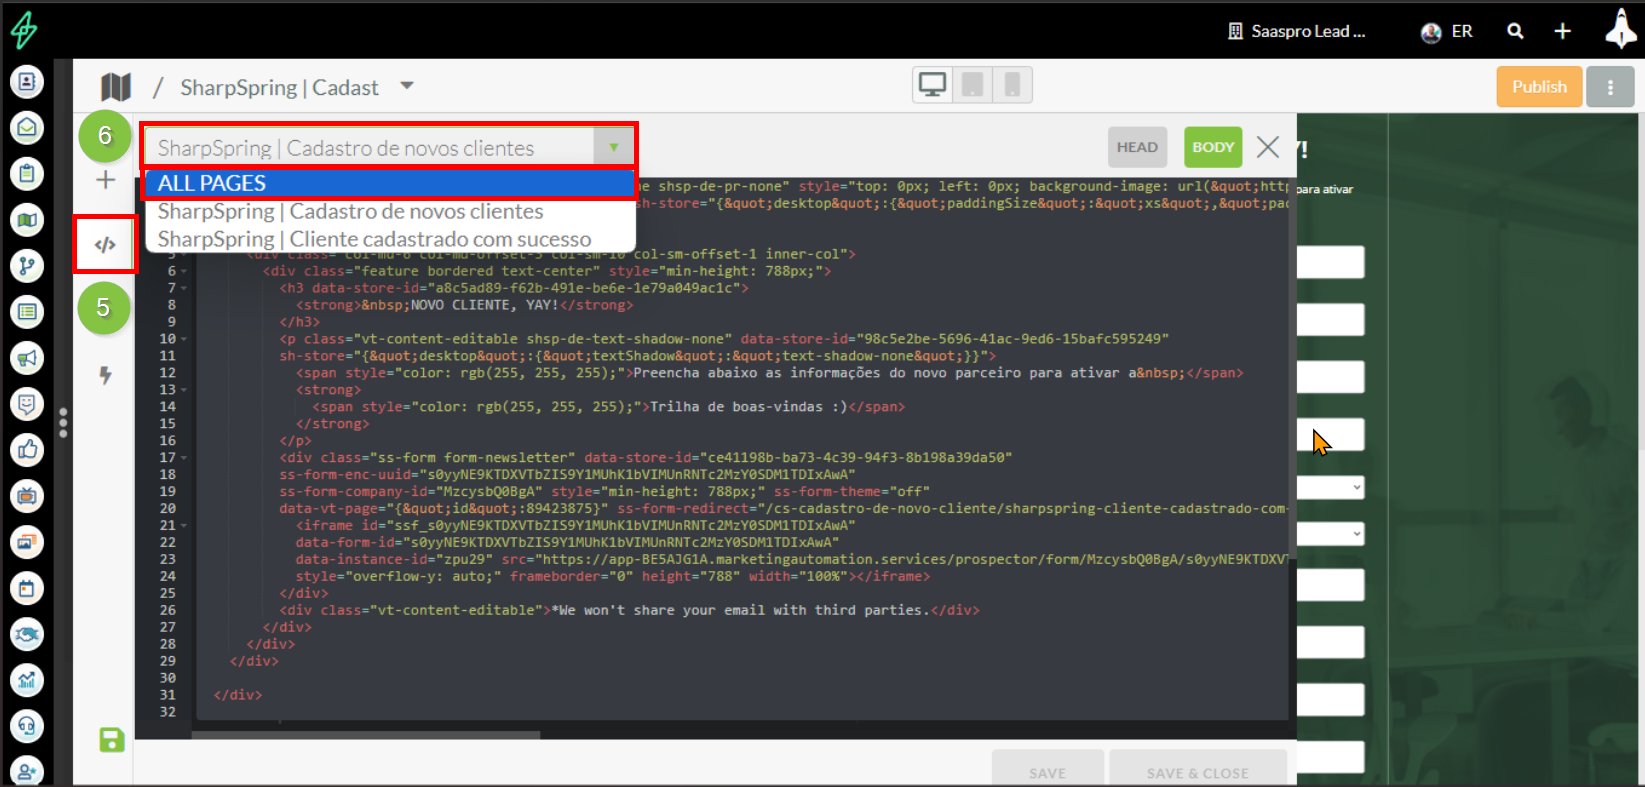Choose 'Cliente cadastrado com sucesso' page option
The image size is (1645, 787).
374,239
